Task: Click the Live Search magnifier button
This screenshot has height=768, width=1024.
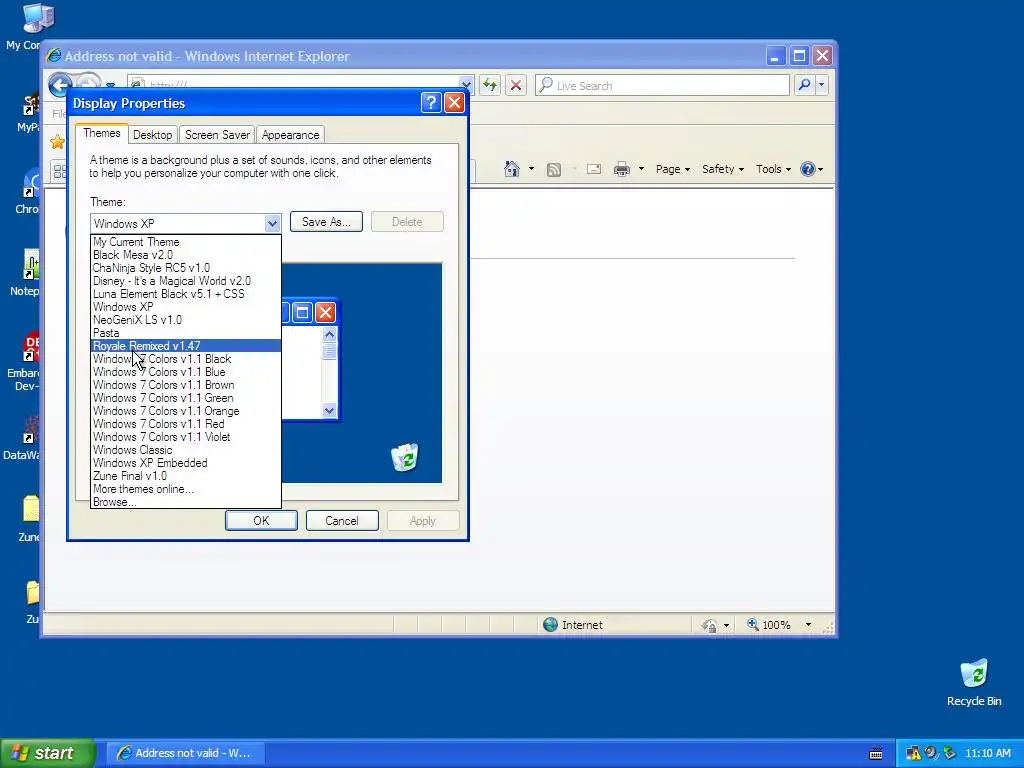Action: tap(805, 85)
